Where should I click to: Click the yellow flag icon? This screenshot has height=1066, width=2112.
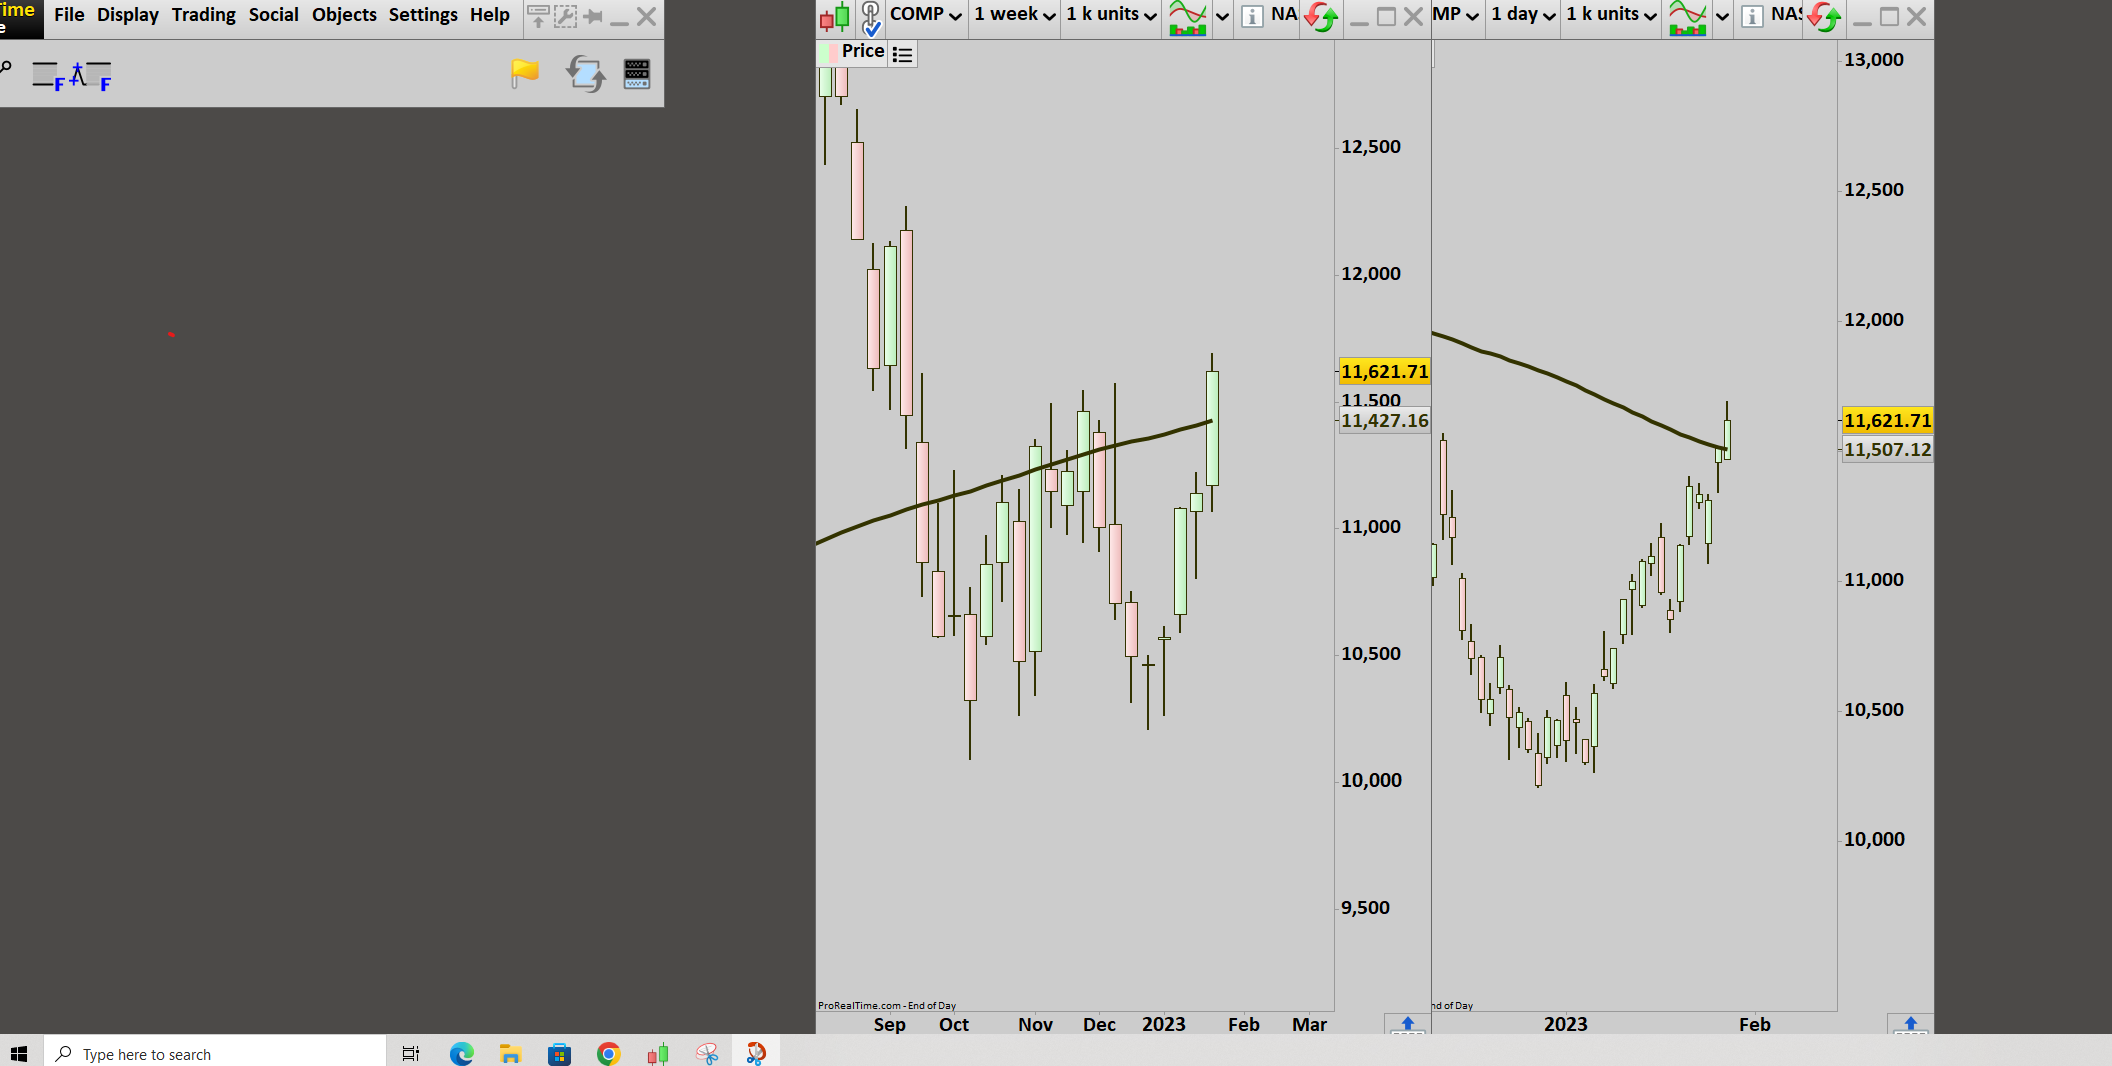tap(525, 73)
